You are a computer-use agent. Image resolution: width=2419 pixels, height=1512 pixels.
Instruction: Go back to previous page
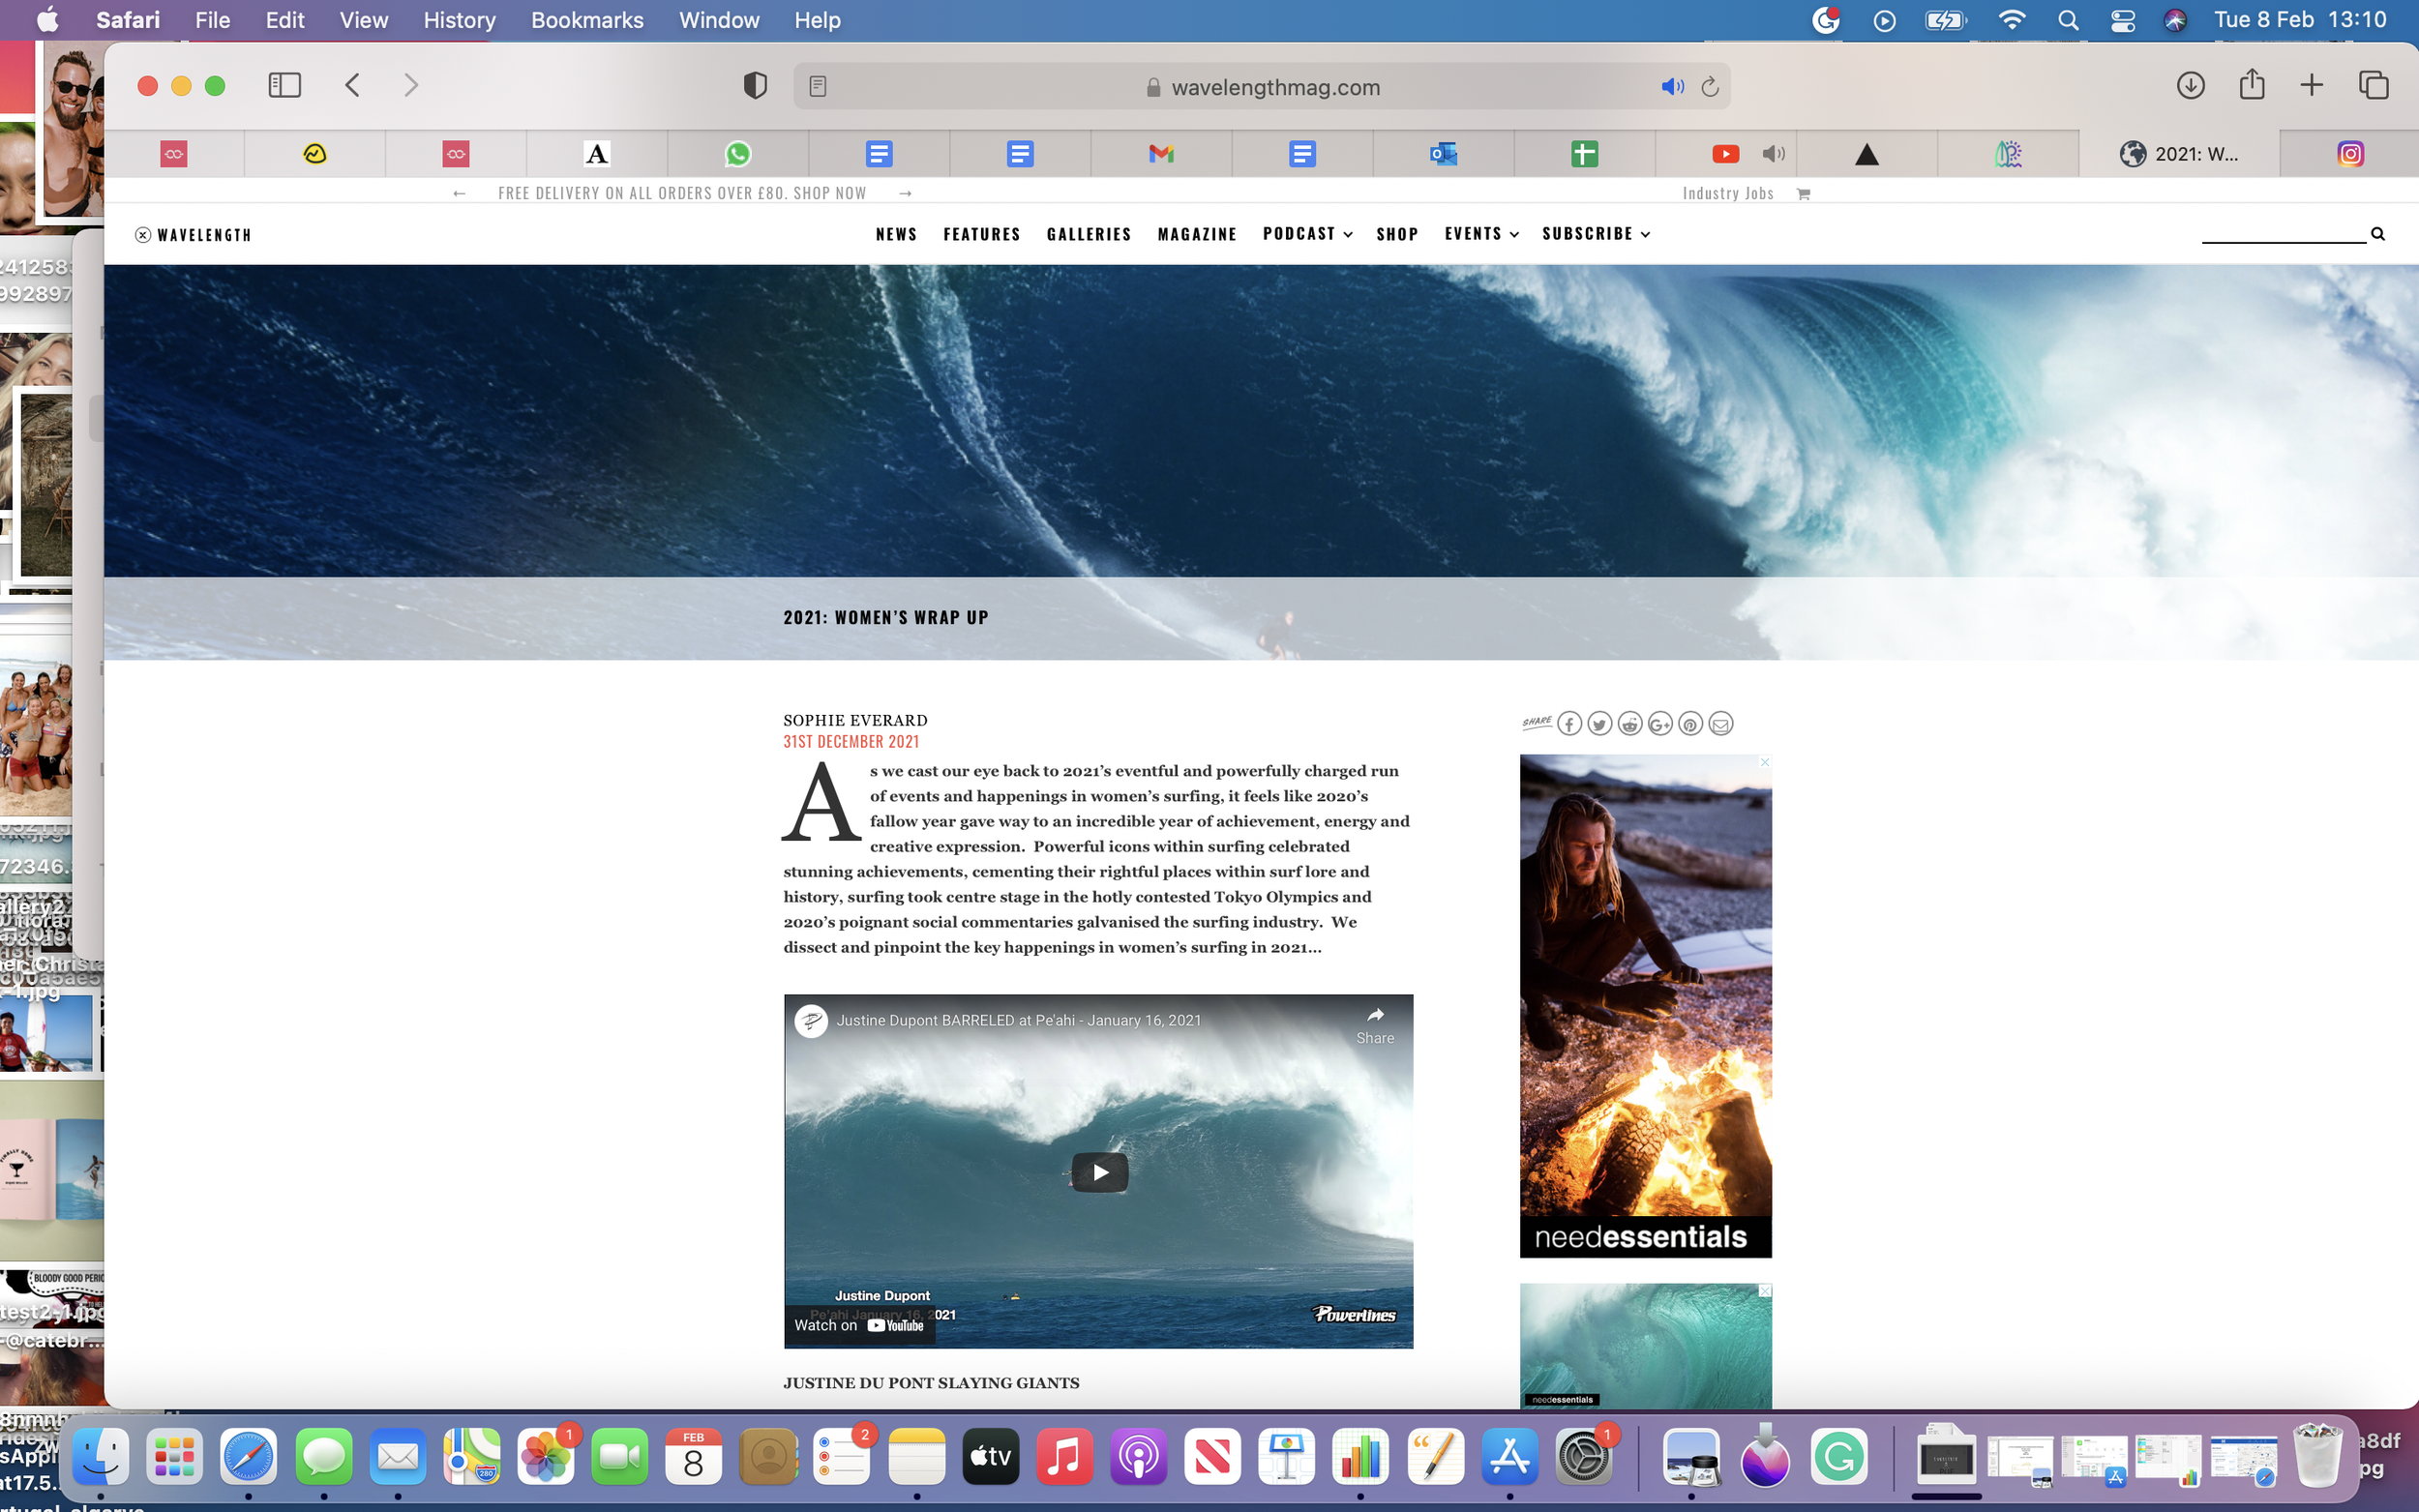(x=352, y=86)
